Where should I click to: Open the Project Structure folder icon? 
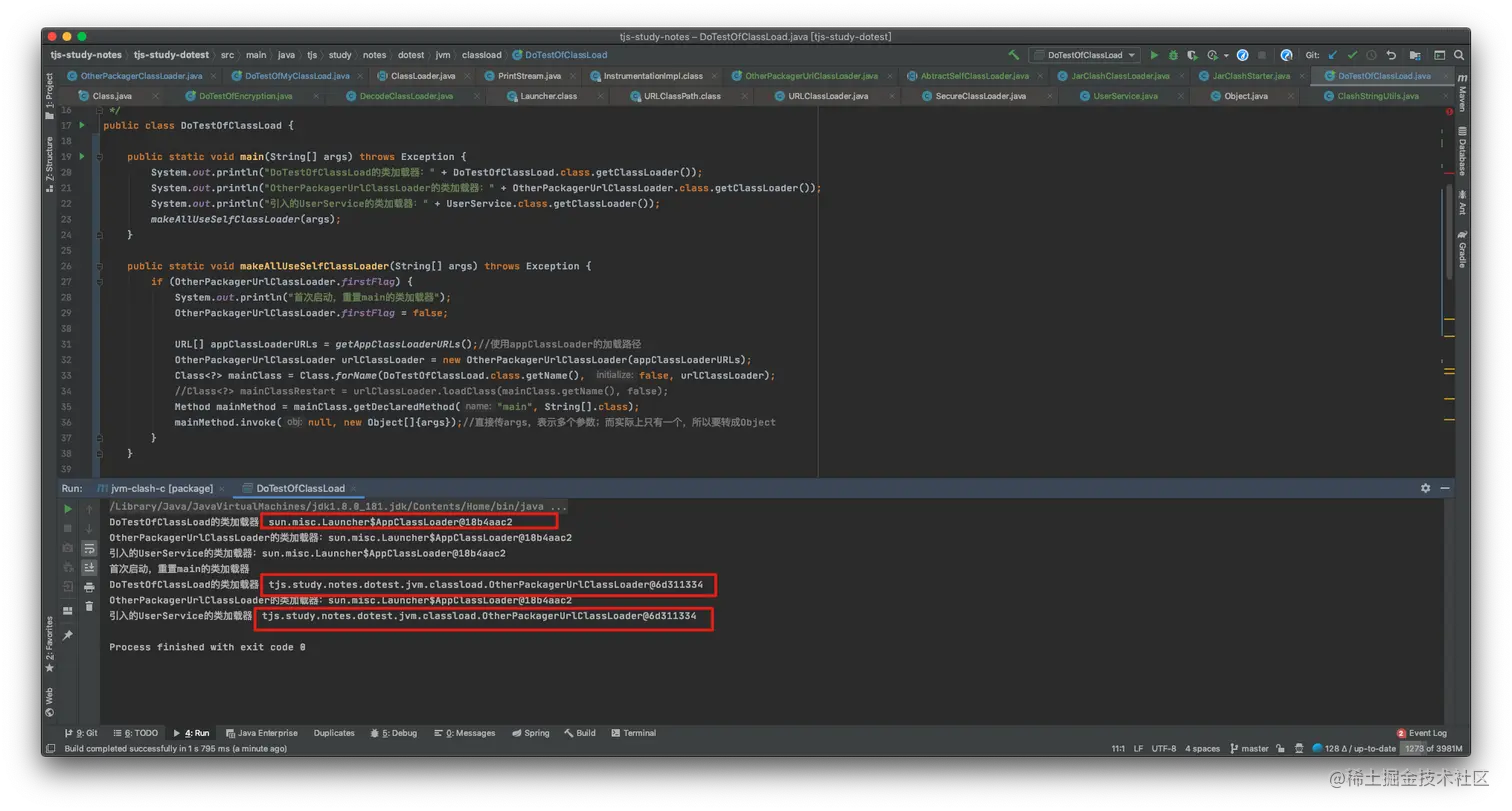(x=1415, y=55)
